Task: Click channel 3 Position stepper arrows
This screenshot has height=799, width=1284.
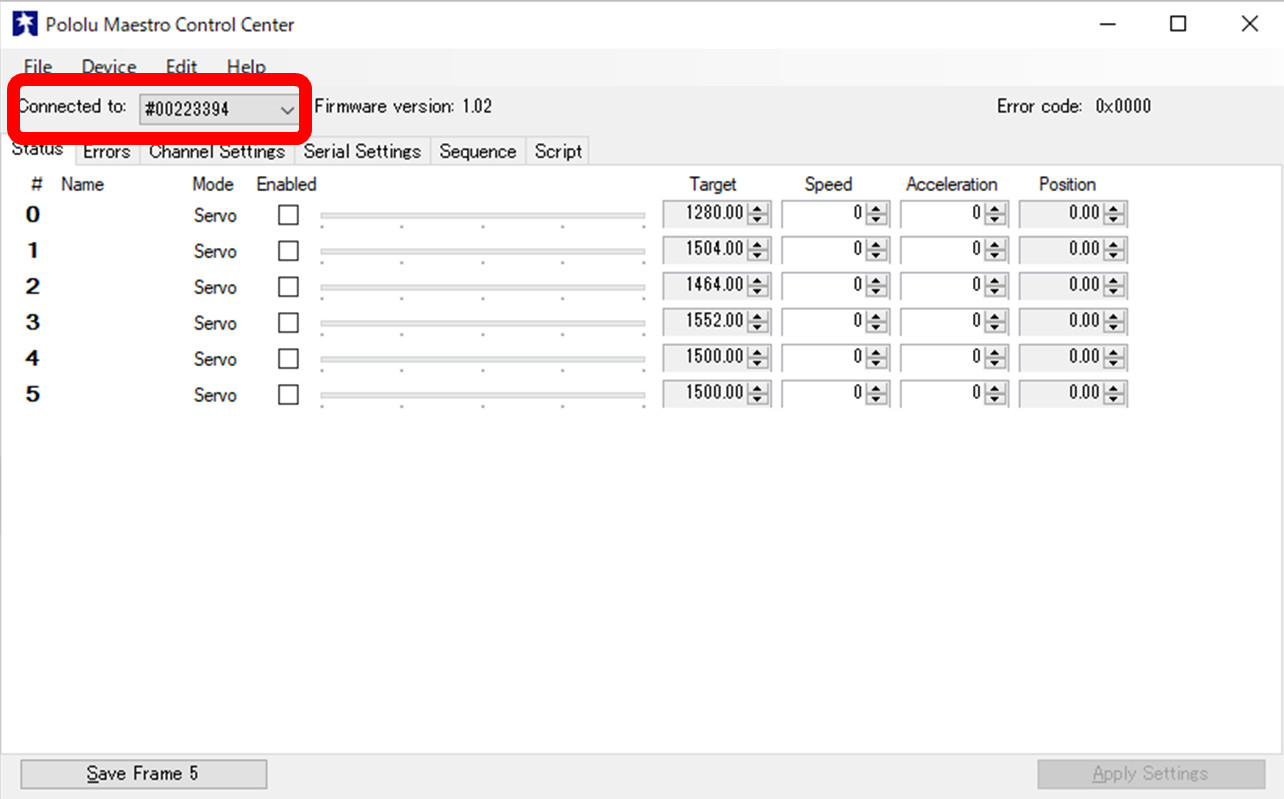Action: [x=1114, y=321]
